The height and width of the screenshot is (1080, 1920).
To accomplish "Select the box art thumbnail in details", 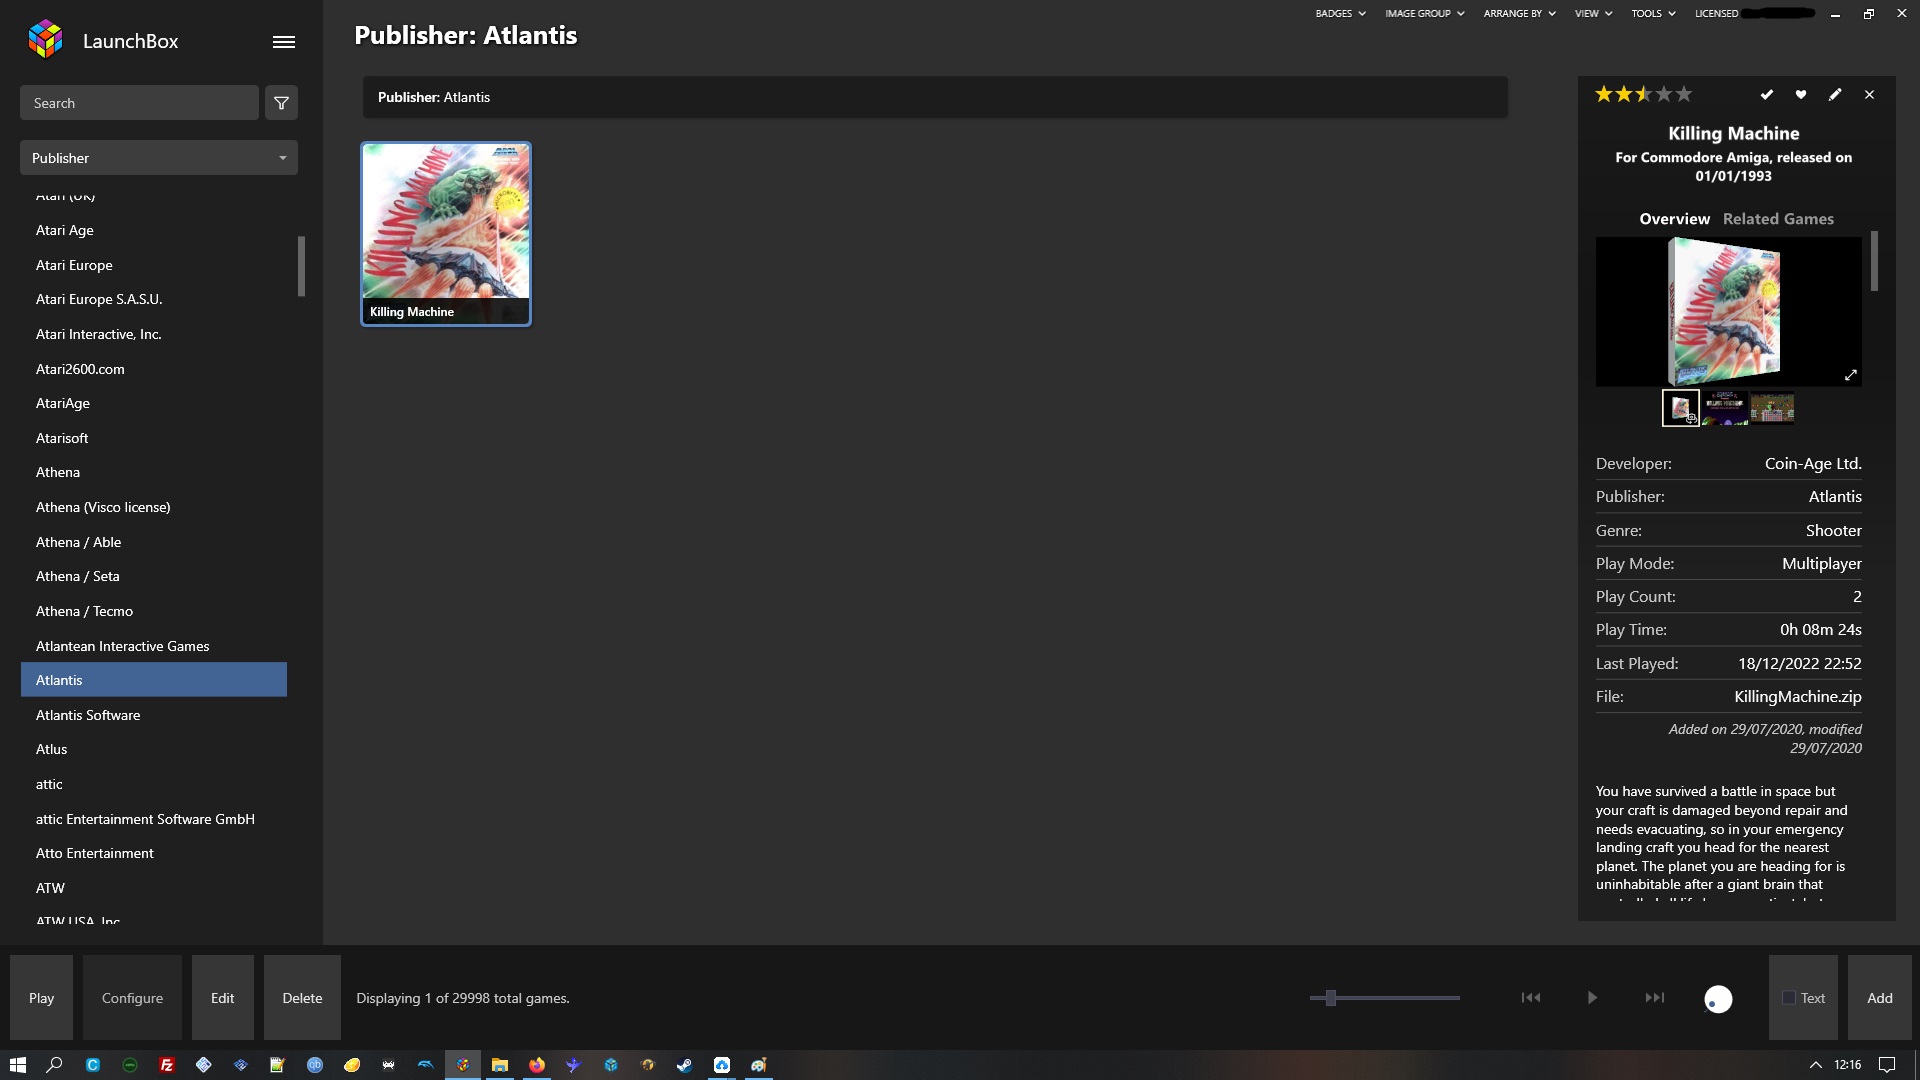I will [1681, 408].
